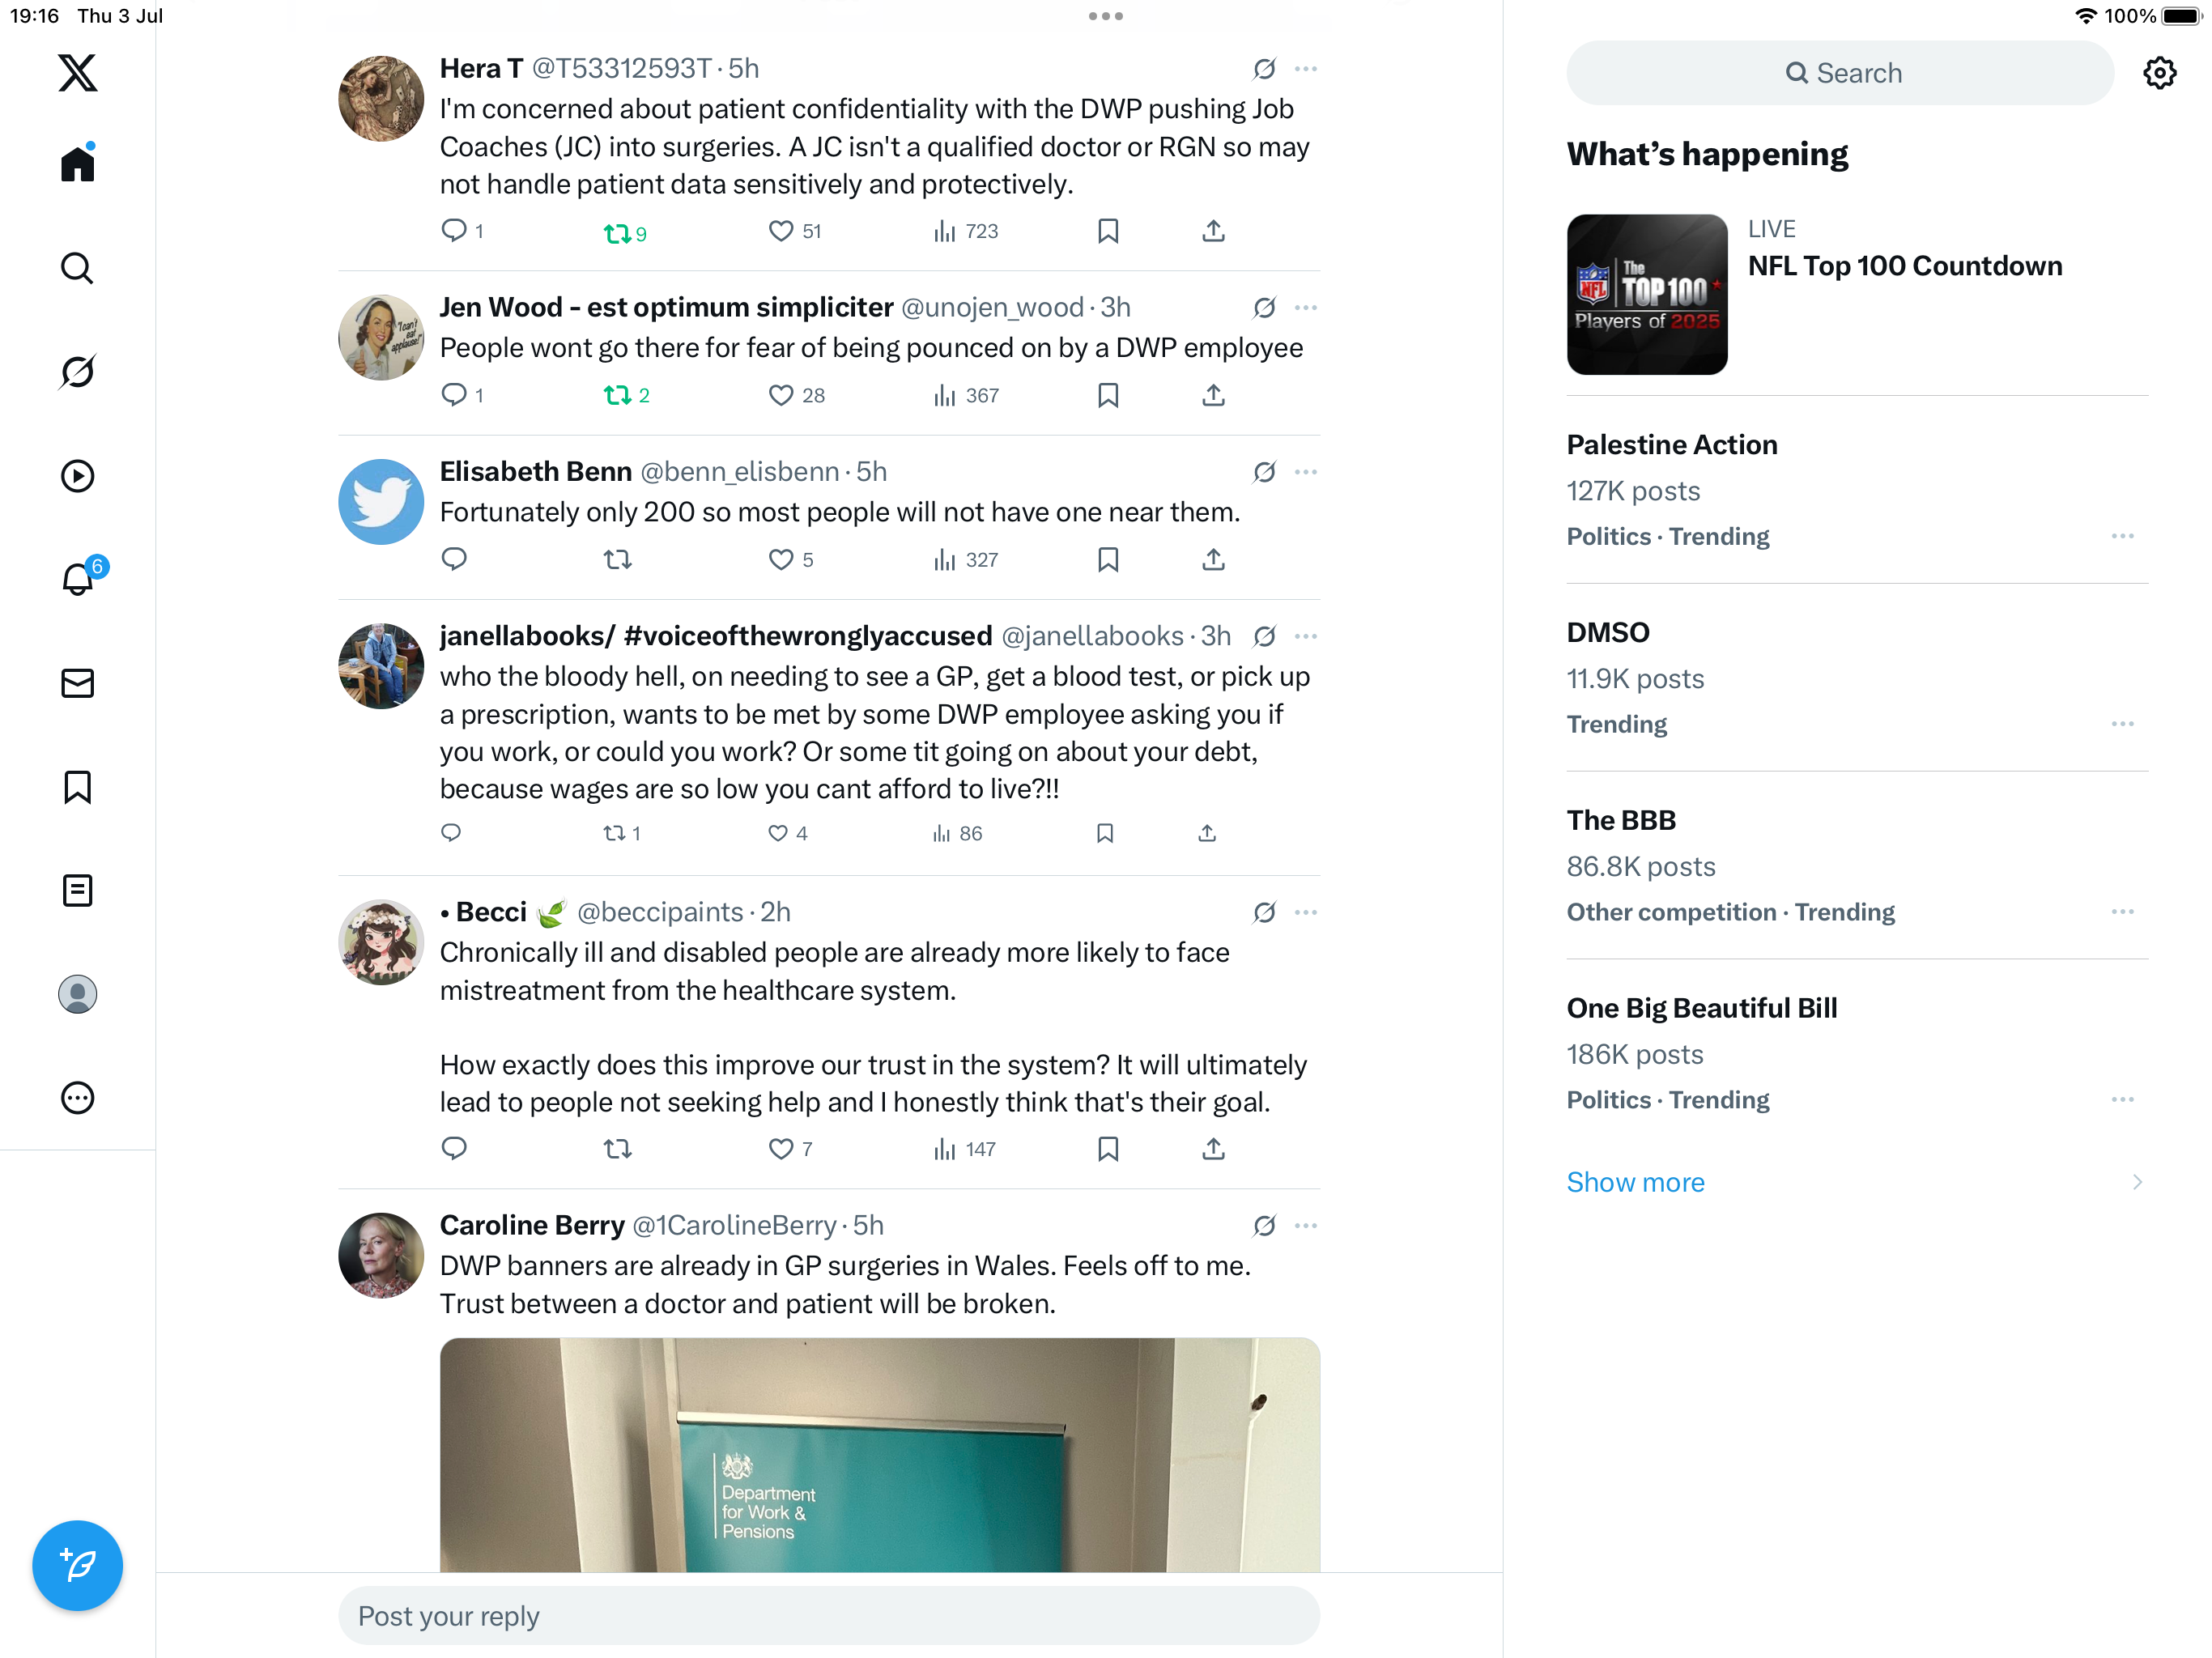The height and width of the screenshot is (1658, 2212).
Task: Tap the compose post button
Action: tap(77, 1565)
